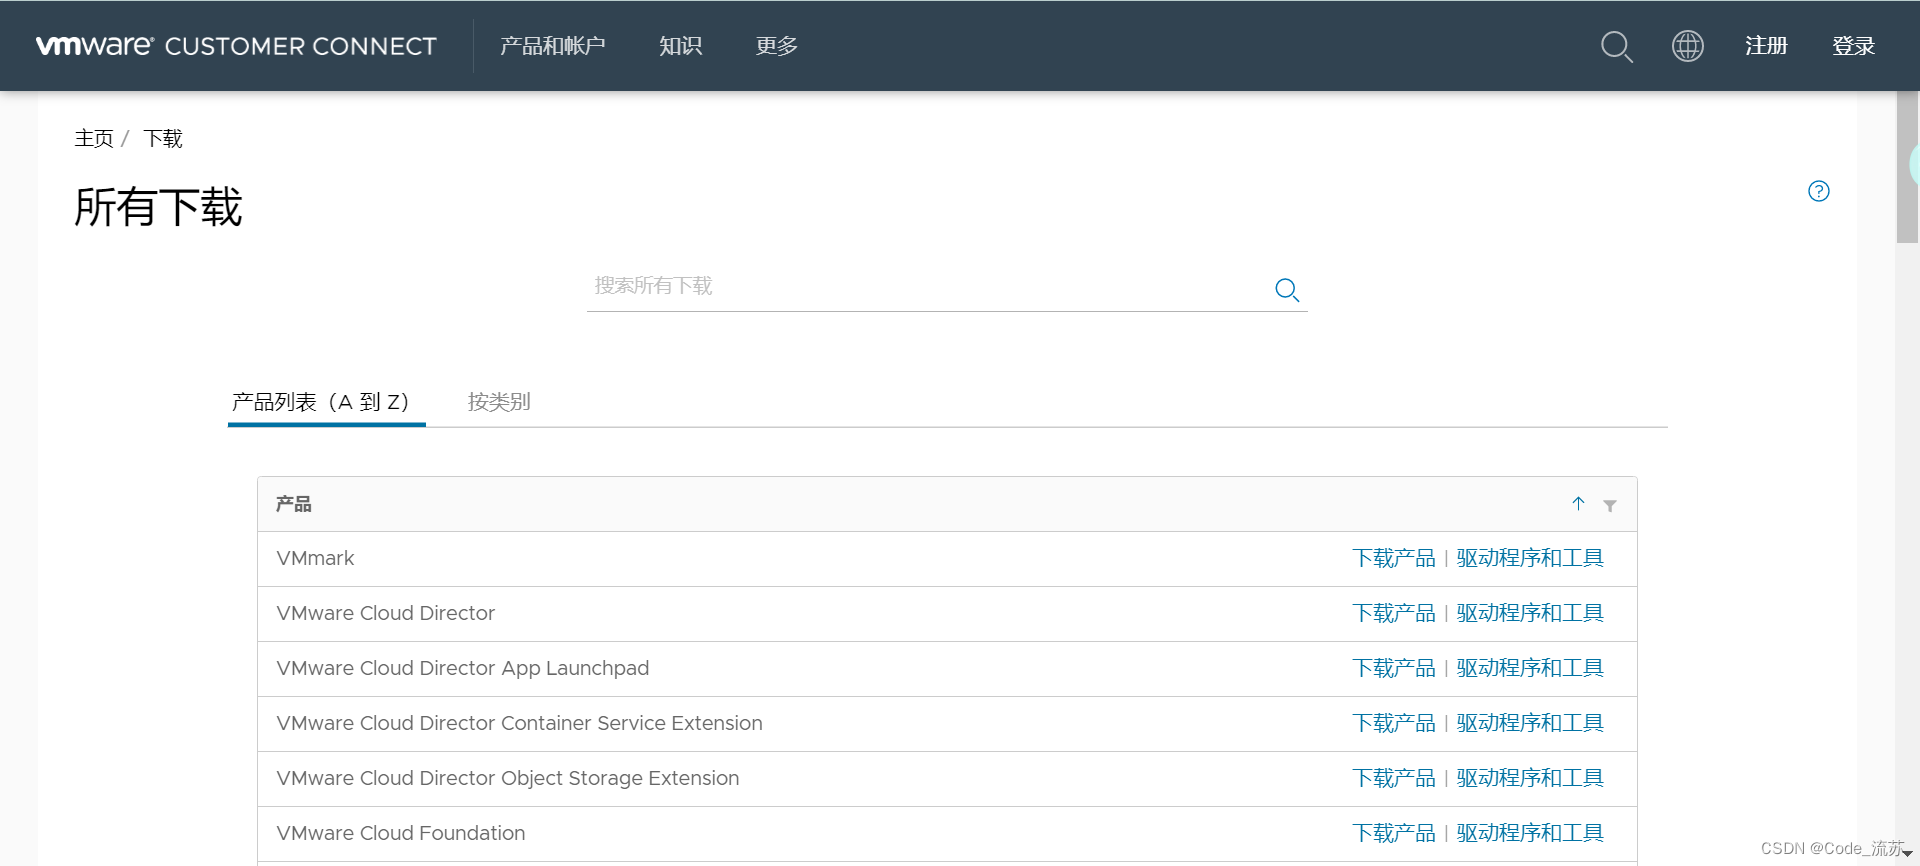This screenshot has width=1920, height=866.
Task: Click 下载产品 for Cloud Director App Launchpad
Action: (x=1394, y=668)
